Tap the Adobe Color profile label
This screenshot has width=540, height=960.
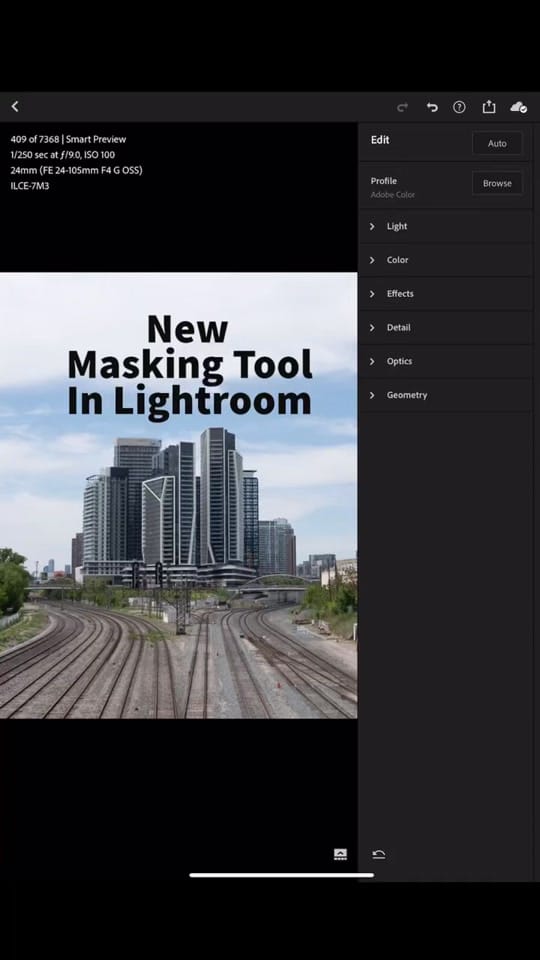(x=392, y=195)
